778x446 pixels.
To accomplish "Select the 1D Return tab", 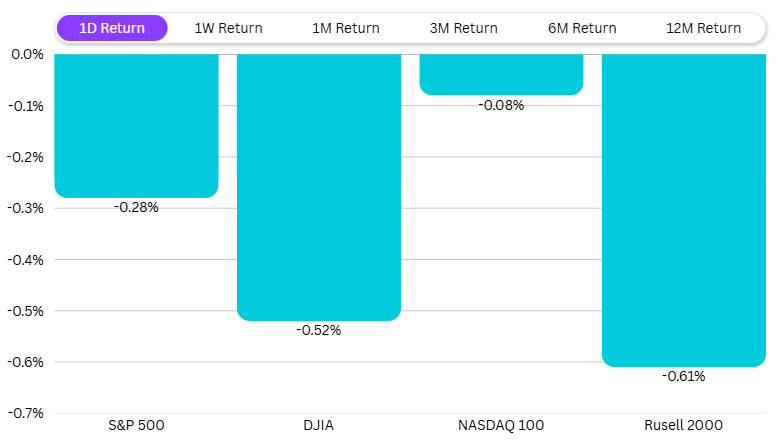I will pyautogui.click(x=111, y=28).
